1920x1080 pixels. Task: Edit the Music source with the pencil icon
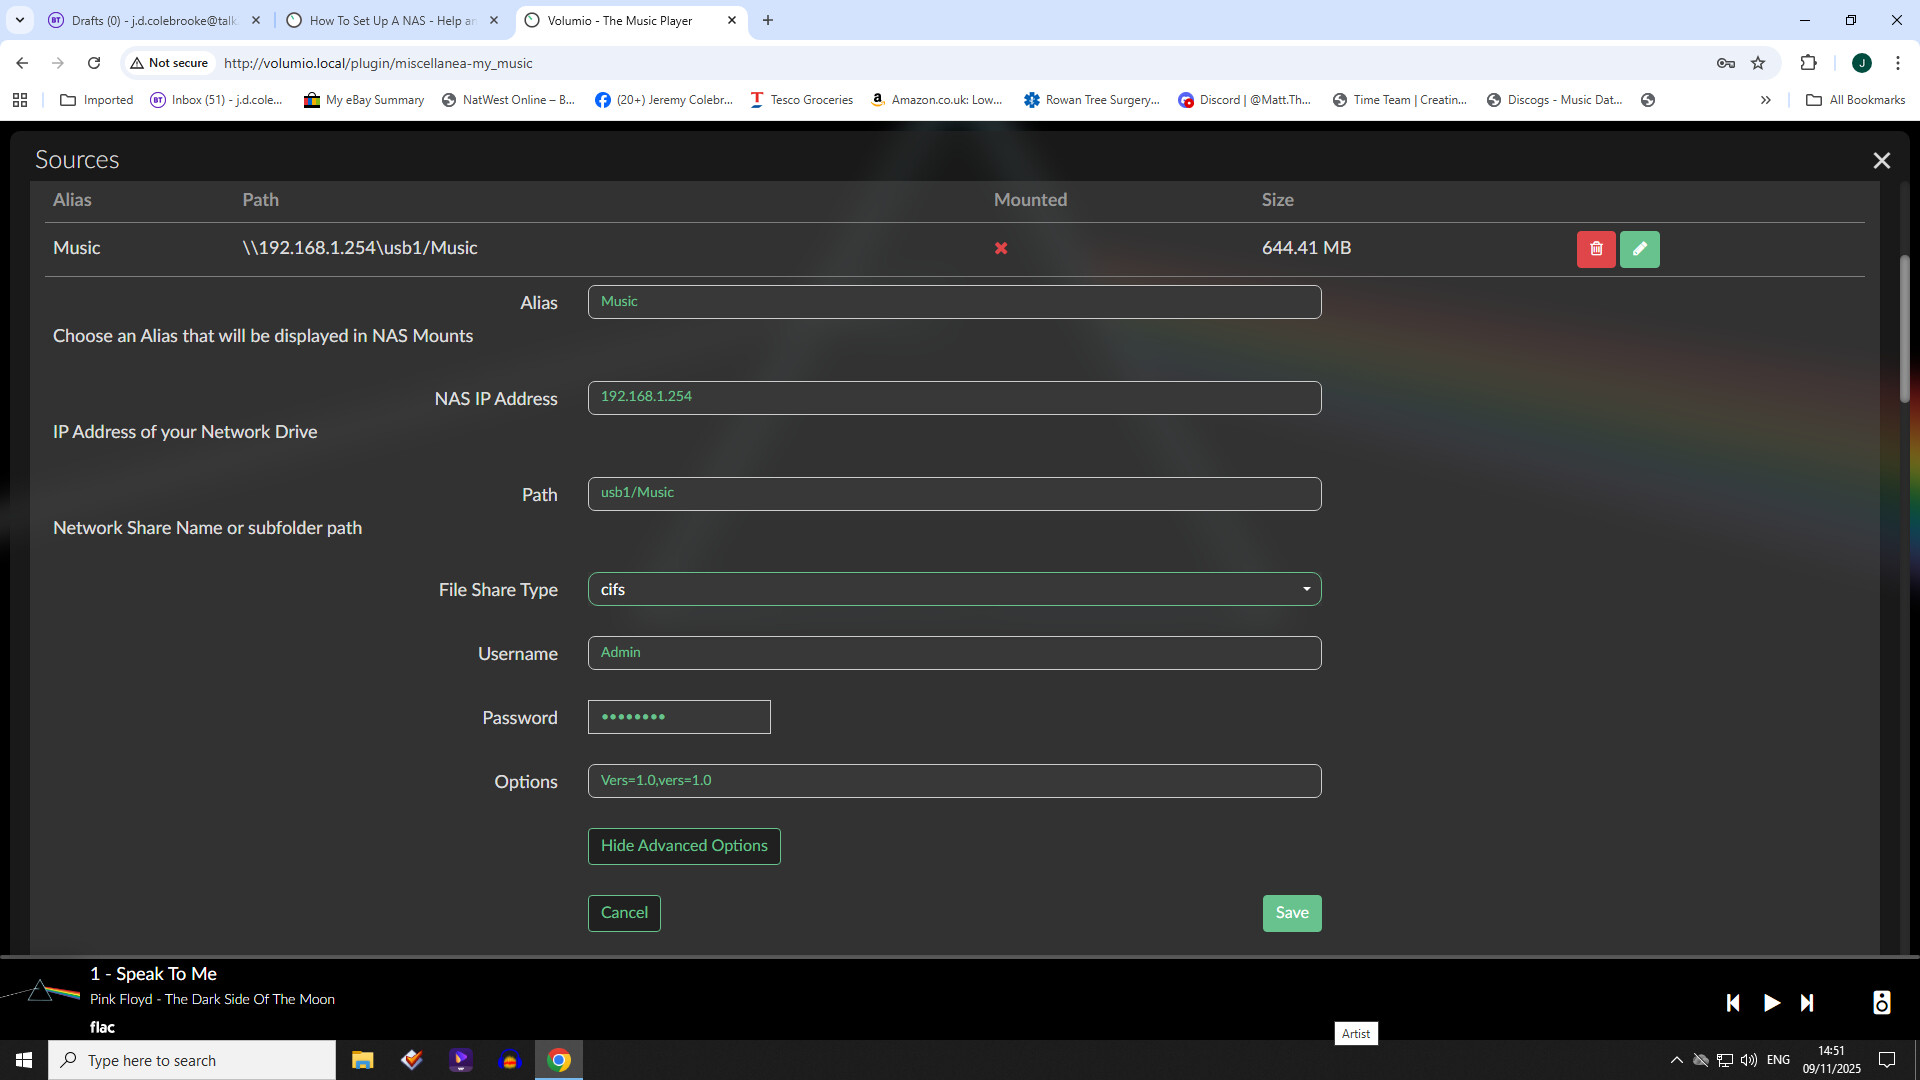tap(1639, 249)
